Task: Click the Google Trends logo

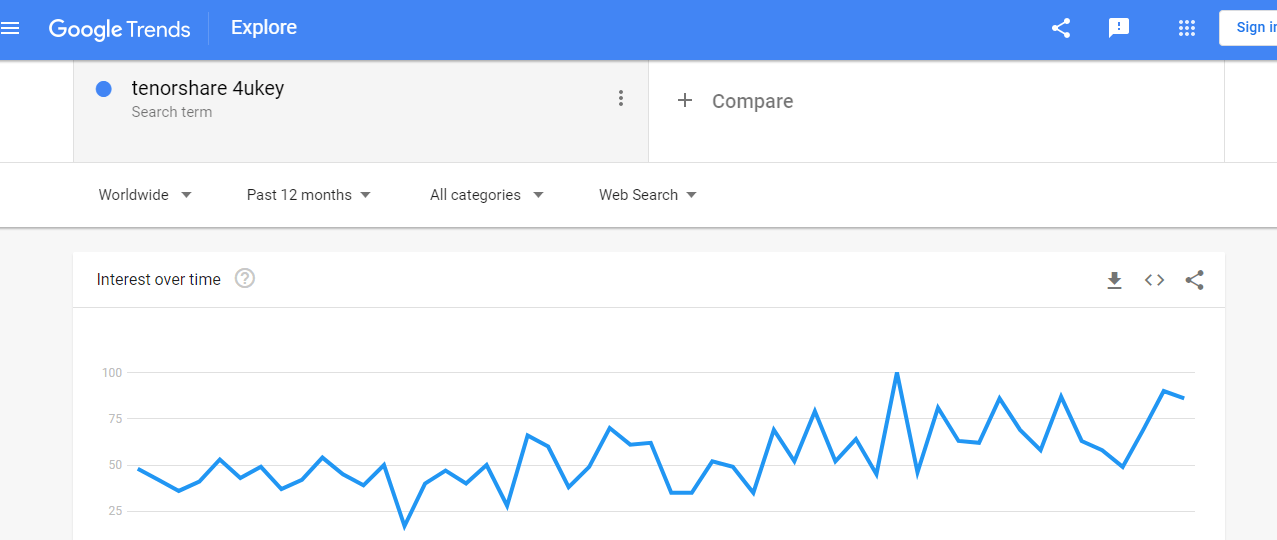Action: [x=119, y=29]
